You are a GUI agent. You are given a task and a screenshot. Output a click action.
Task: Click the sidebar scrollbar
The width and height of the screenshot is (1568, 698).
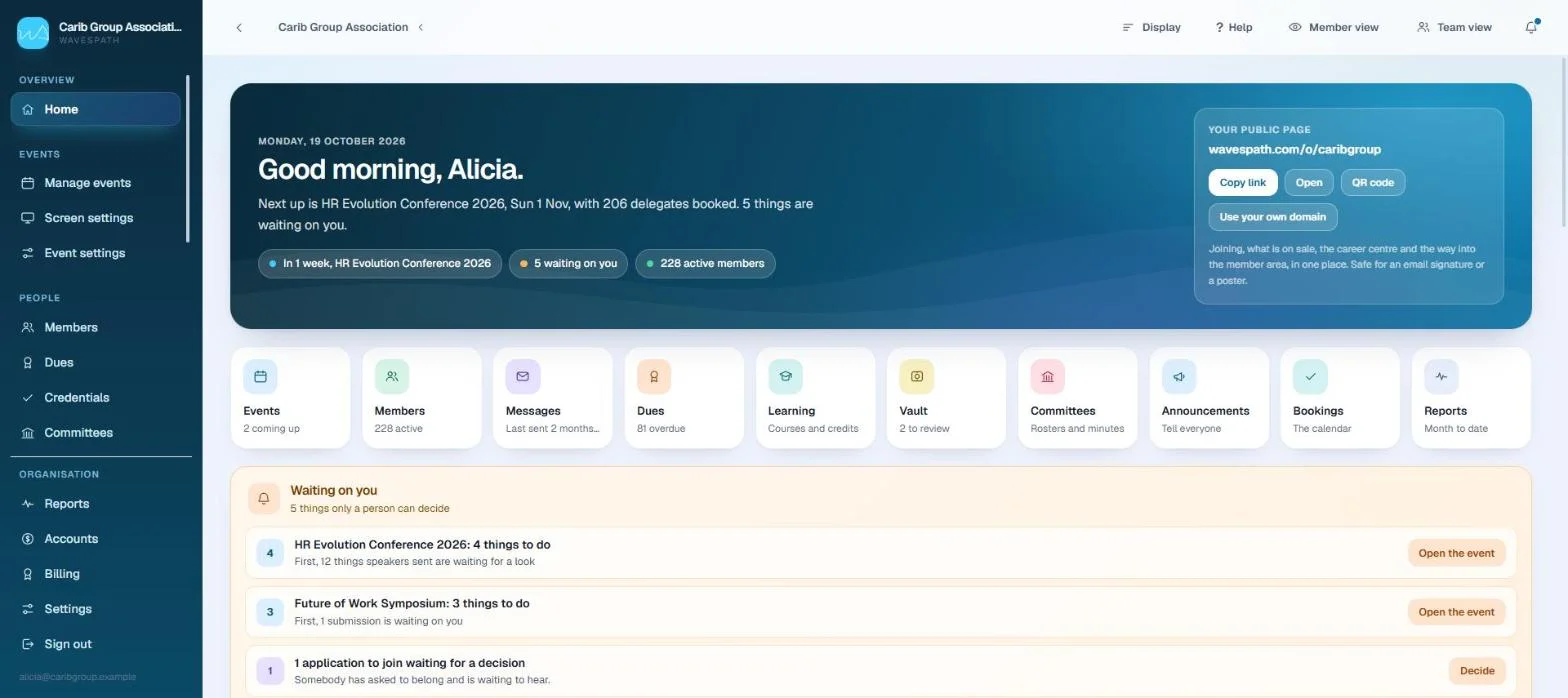[x=188, y=160]
